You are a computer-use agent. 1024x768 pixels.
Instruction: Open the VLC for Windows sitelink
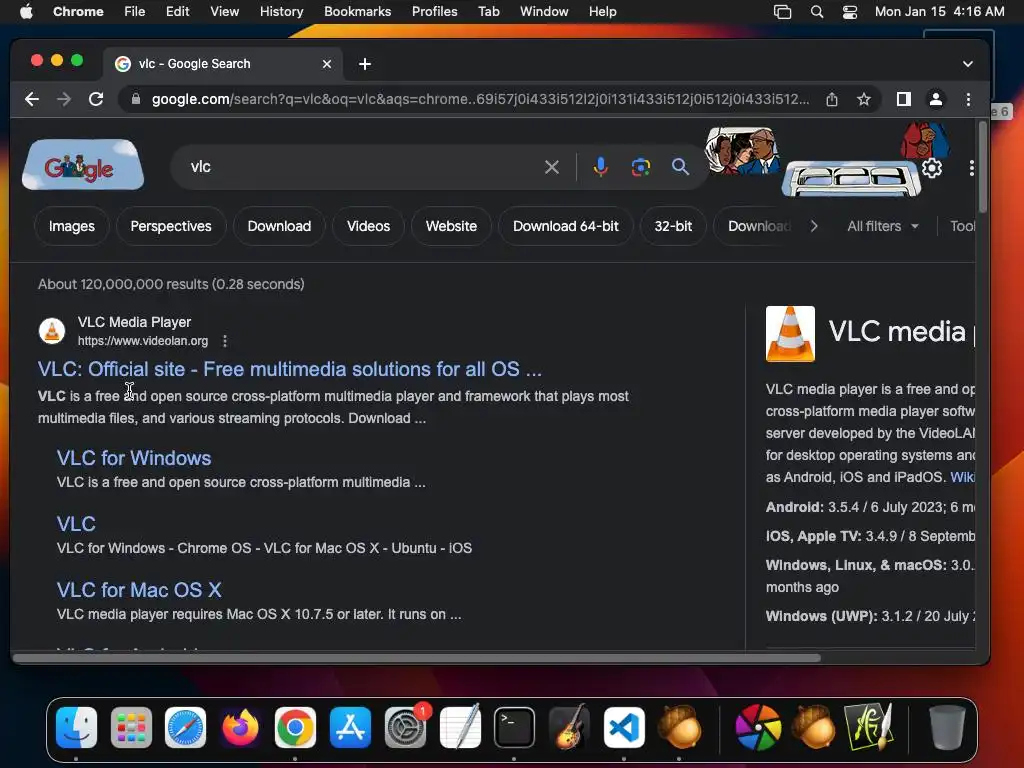tap(134, 458)
